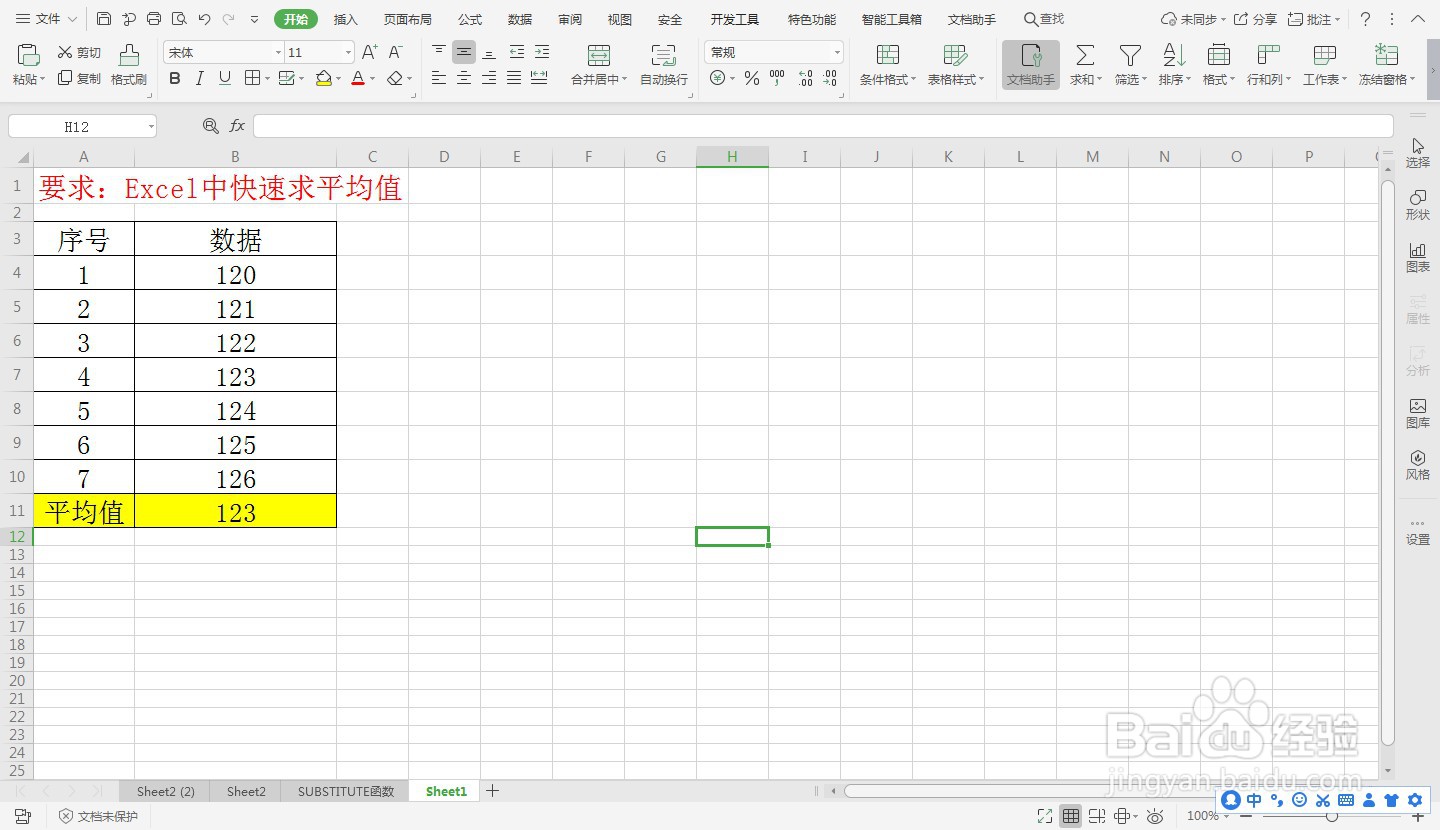This screenshot has width=1440, height=830.
Task: Switch to the Sheet2 worksheet tab
Action: (246, 791)
